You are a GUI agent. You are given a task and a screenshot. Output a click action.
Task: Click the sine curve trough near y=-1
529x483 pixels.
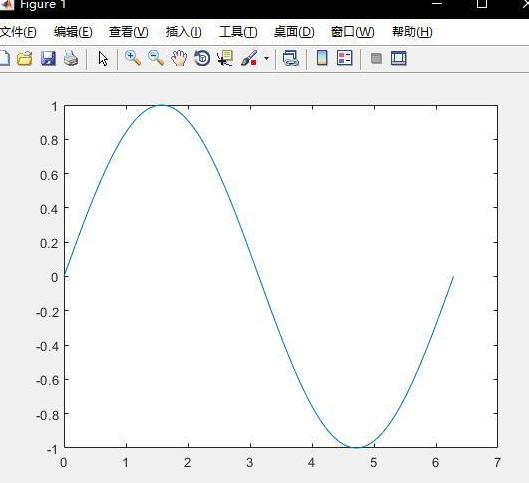[x=356, y=447]
